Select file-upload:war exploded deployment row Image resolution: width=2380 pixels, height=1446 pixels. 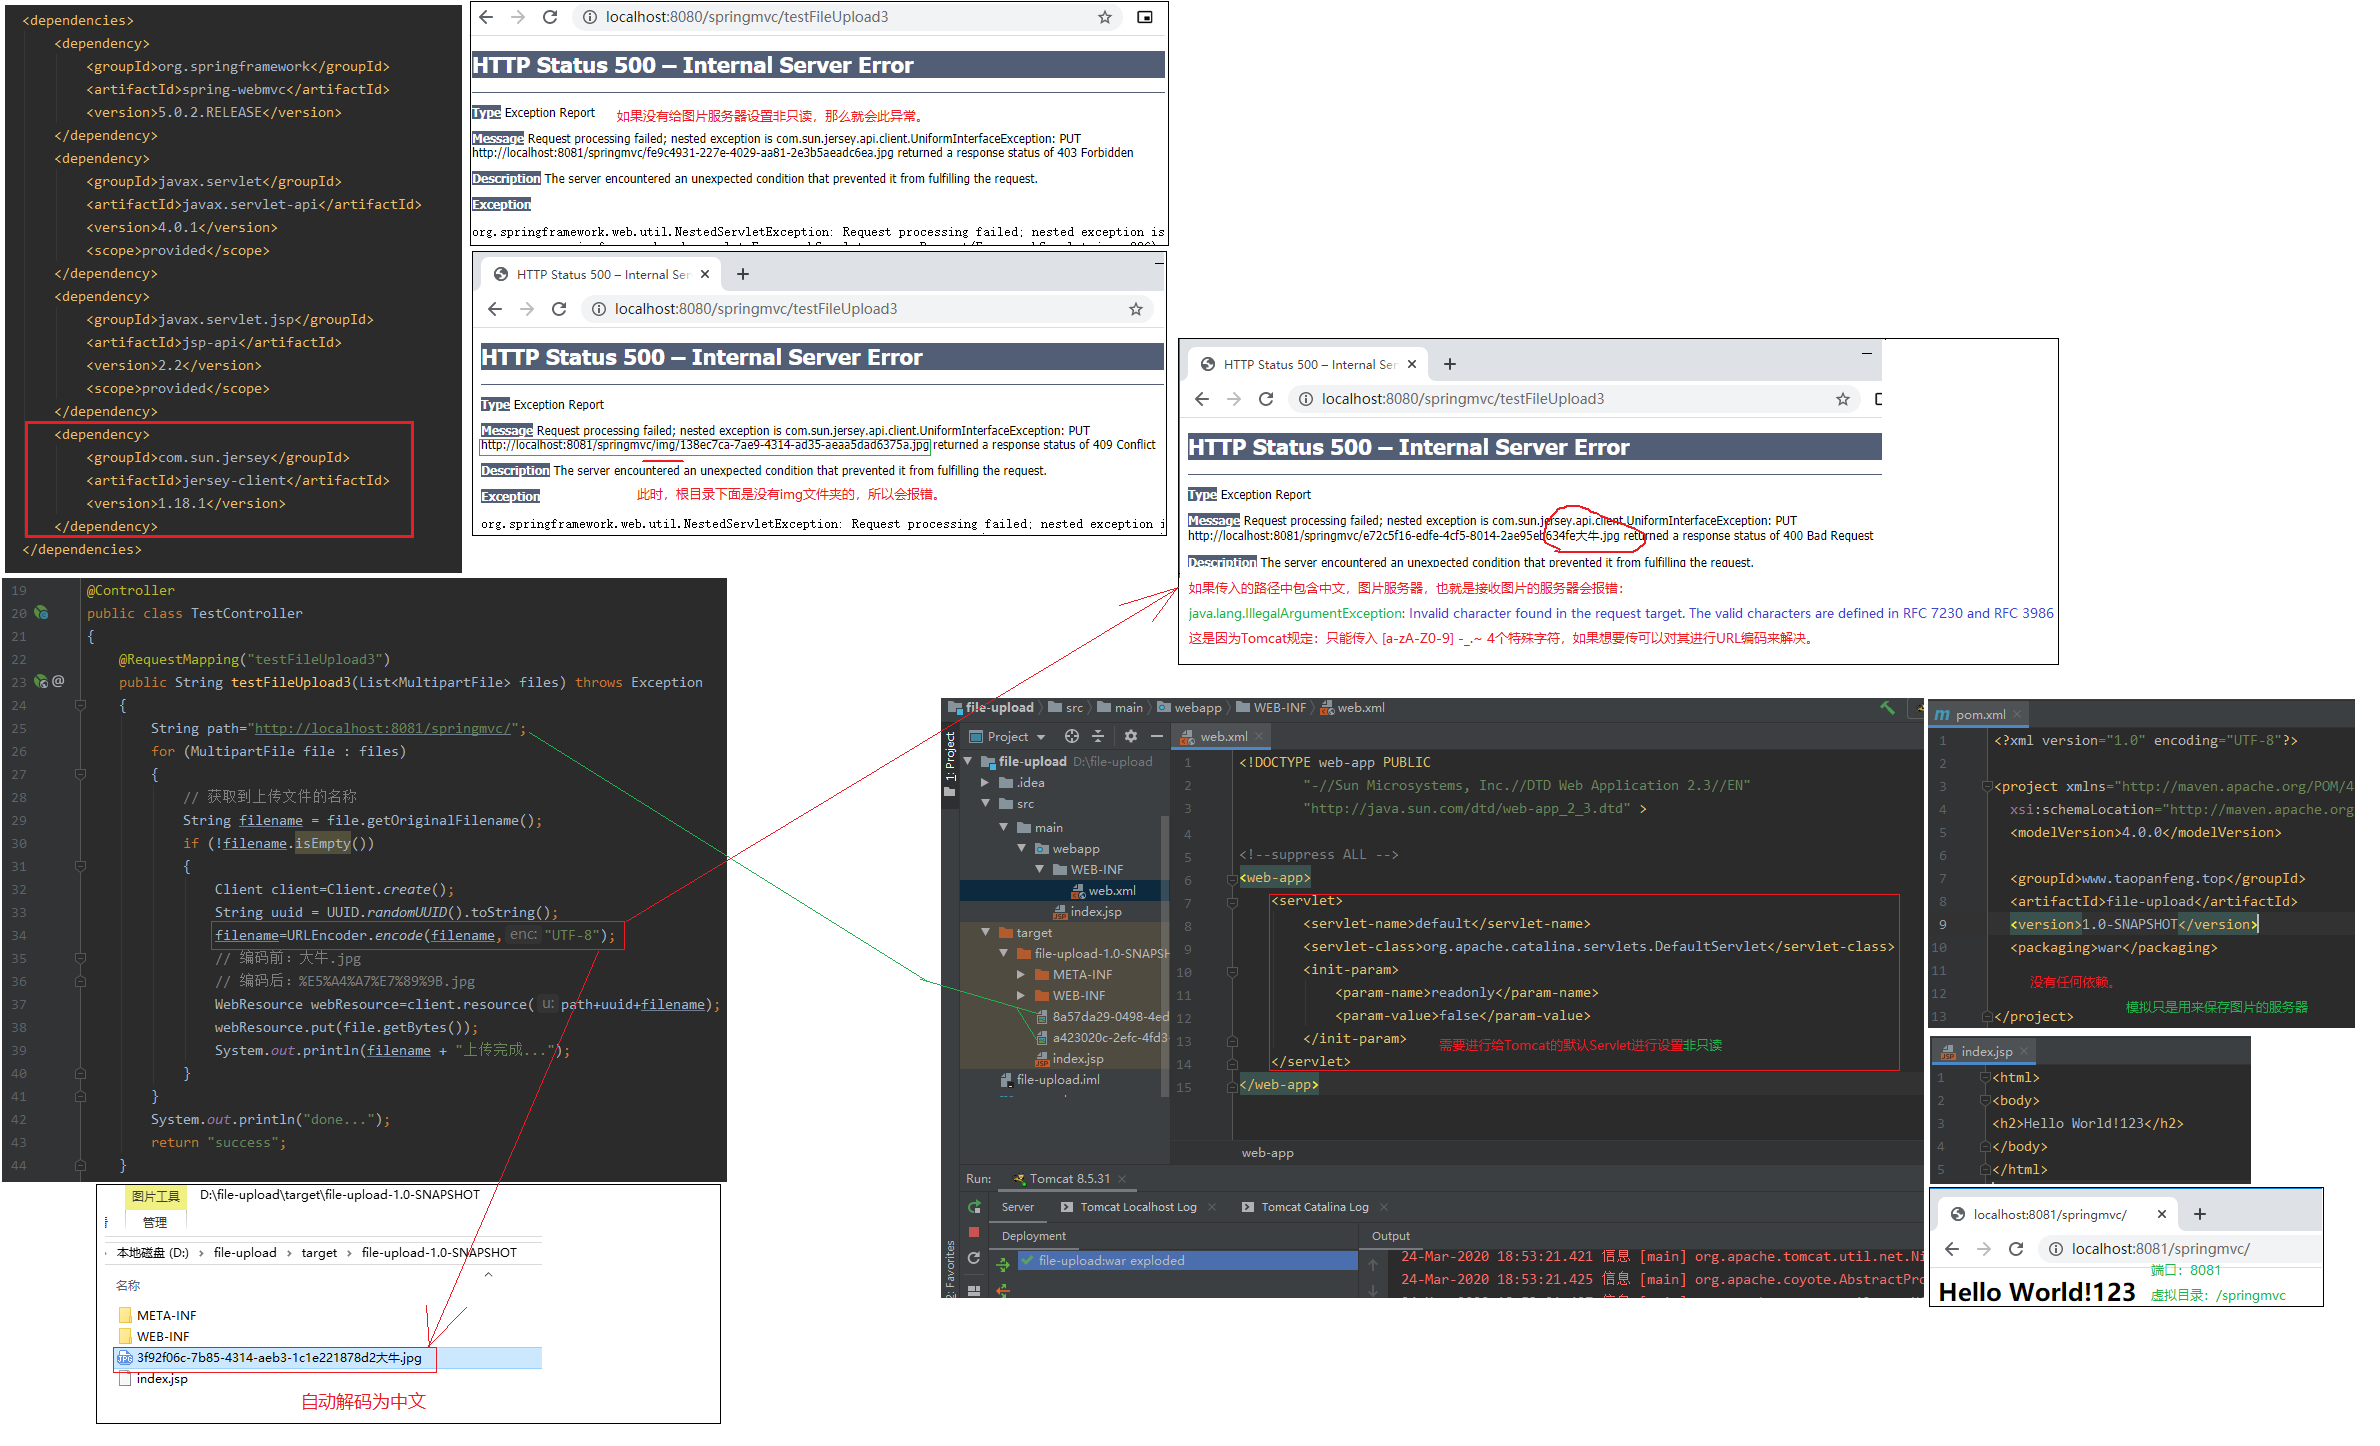coord(1187,1261)
